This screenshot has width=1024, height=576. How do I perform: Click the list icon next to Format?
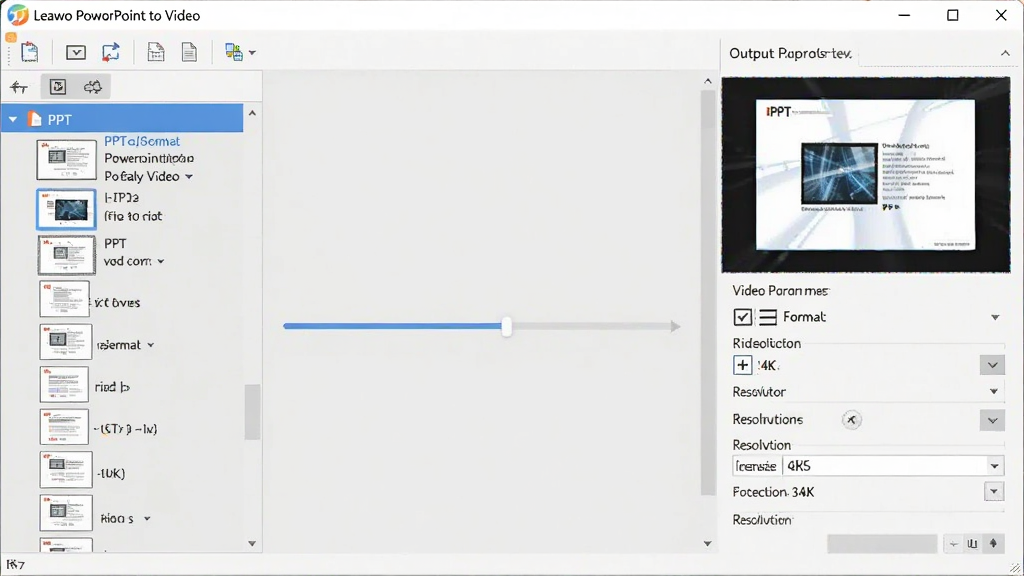coord(768,317)
